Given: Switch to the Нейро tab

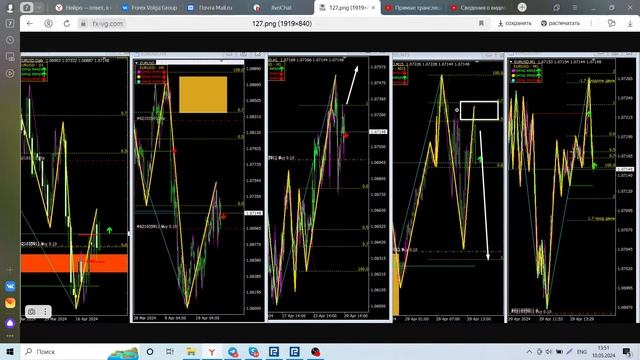Looking at the screenshot, I should tap(83, 8).
